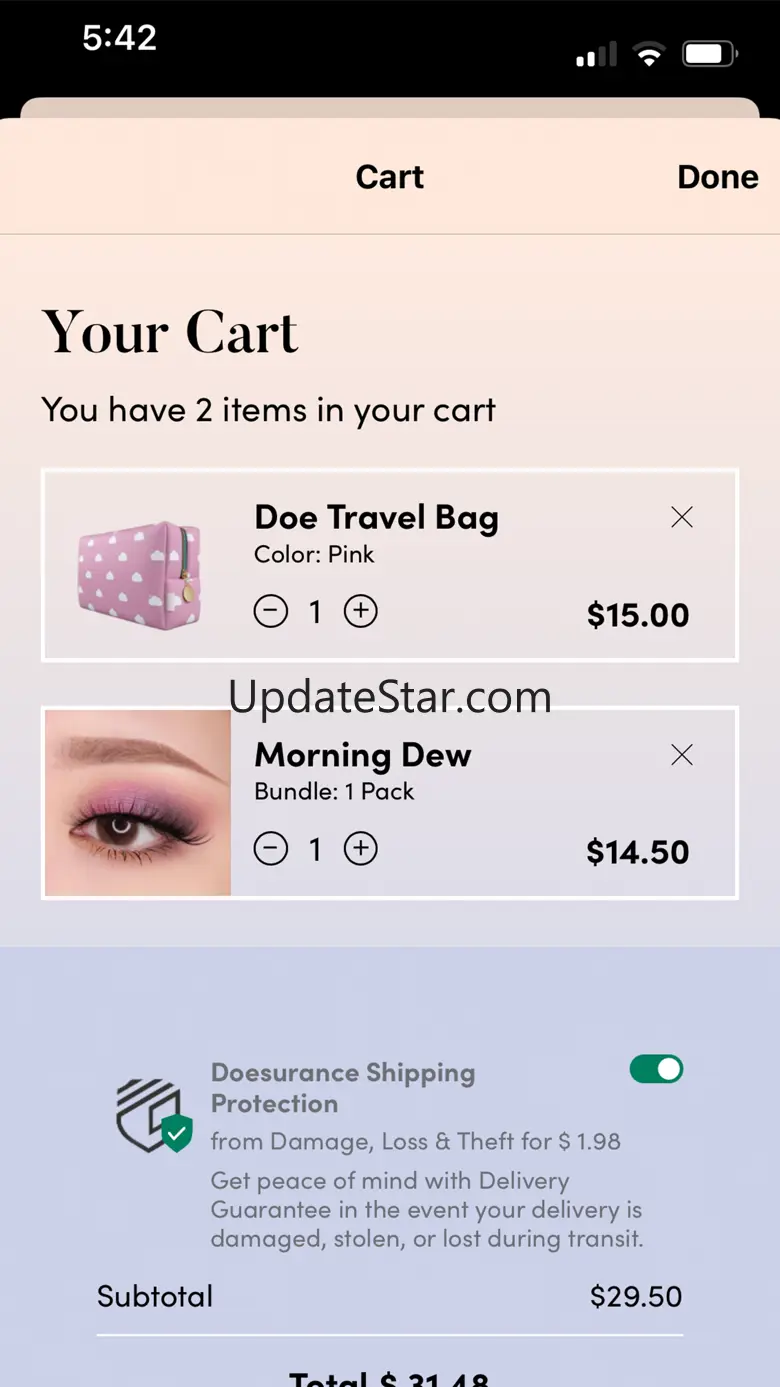Increase Doe Travel Bag quantity
Image resolution: width=780 pixels, height=1387 pixels.
(361, 611)
